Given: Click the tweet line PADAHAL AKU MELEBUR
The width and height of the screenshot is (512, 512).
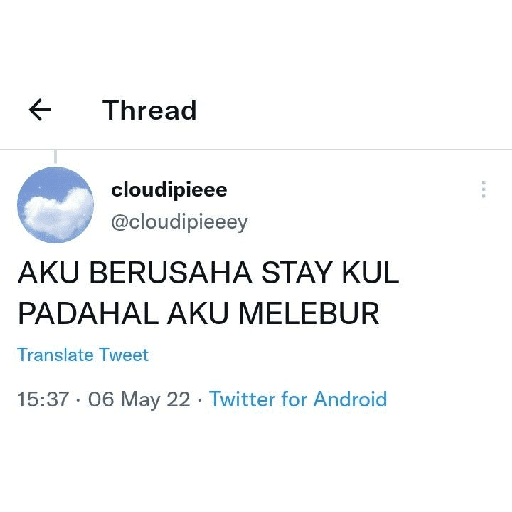Looking at the screenshot, I should [x=199, y=313].
